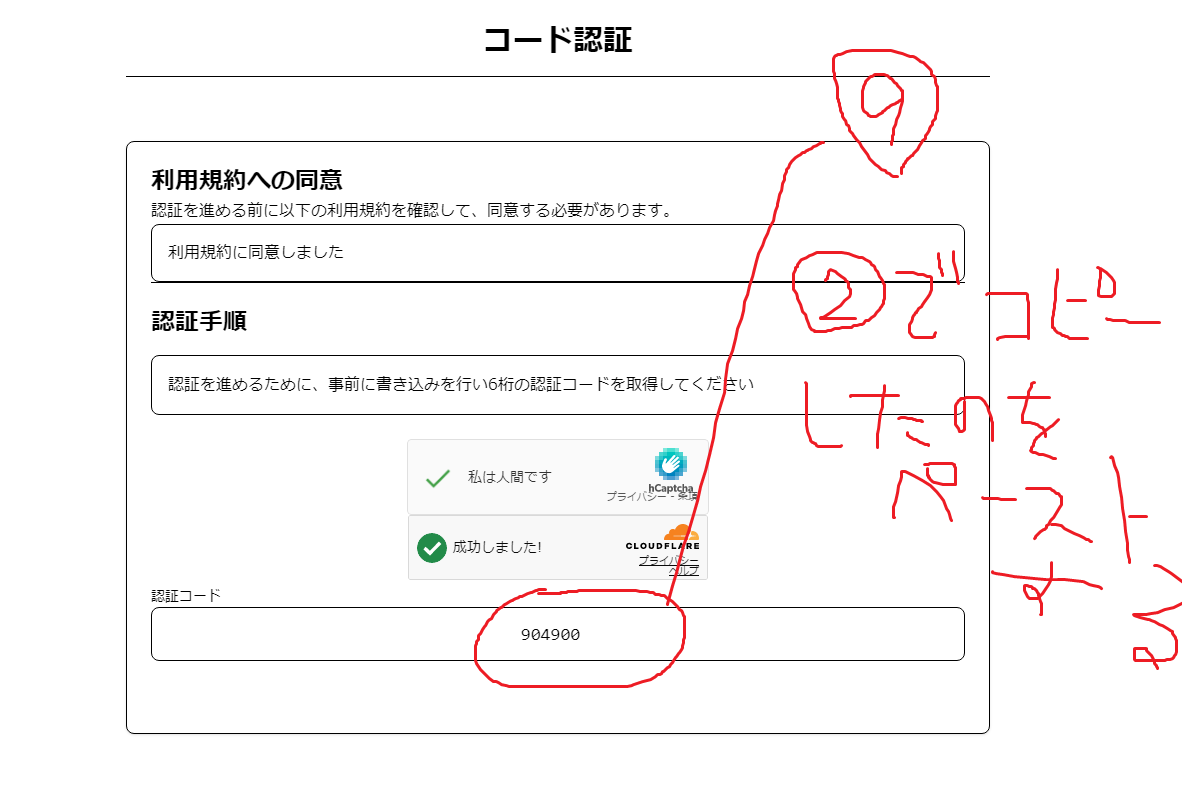1182x803 pixels.
Task: Open the Cloudflare プライバシー link
Action: coord(668,560)
